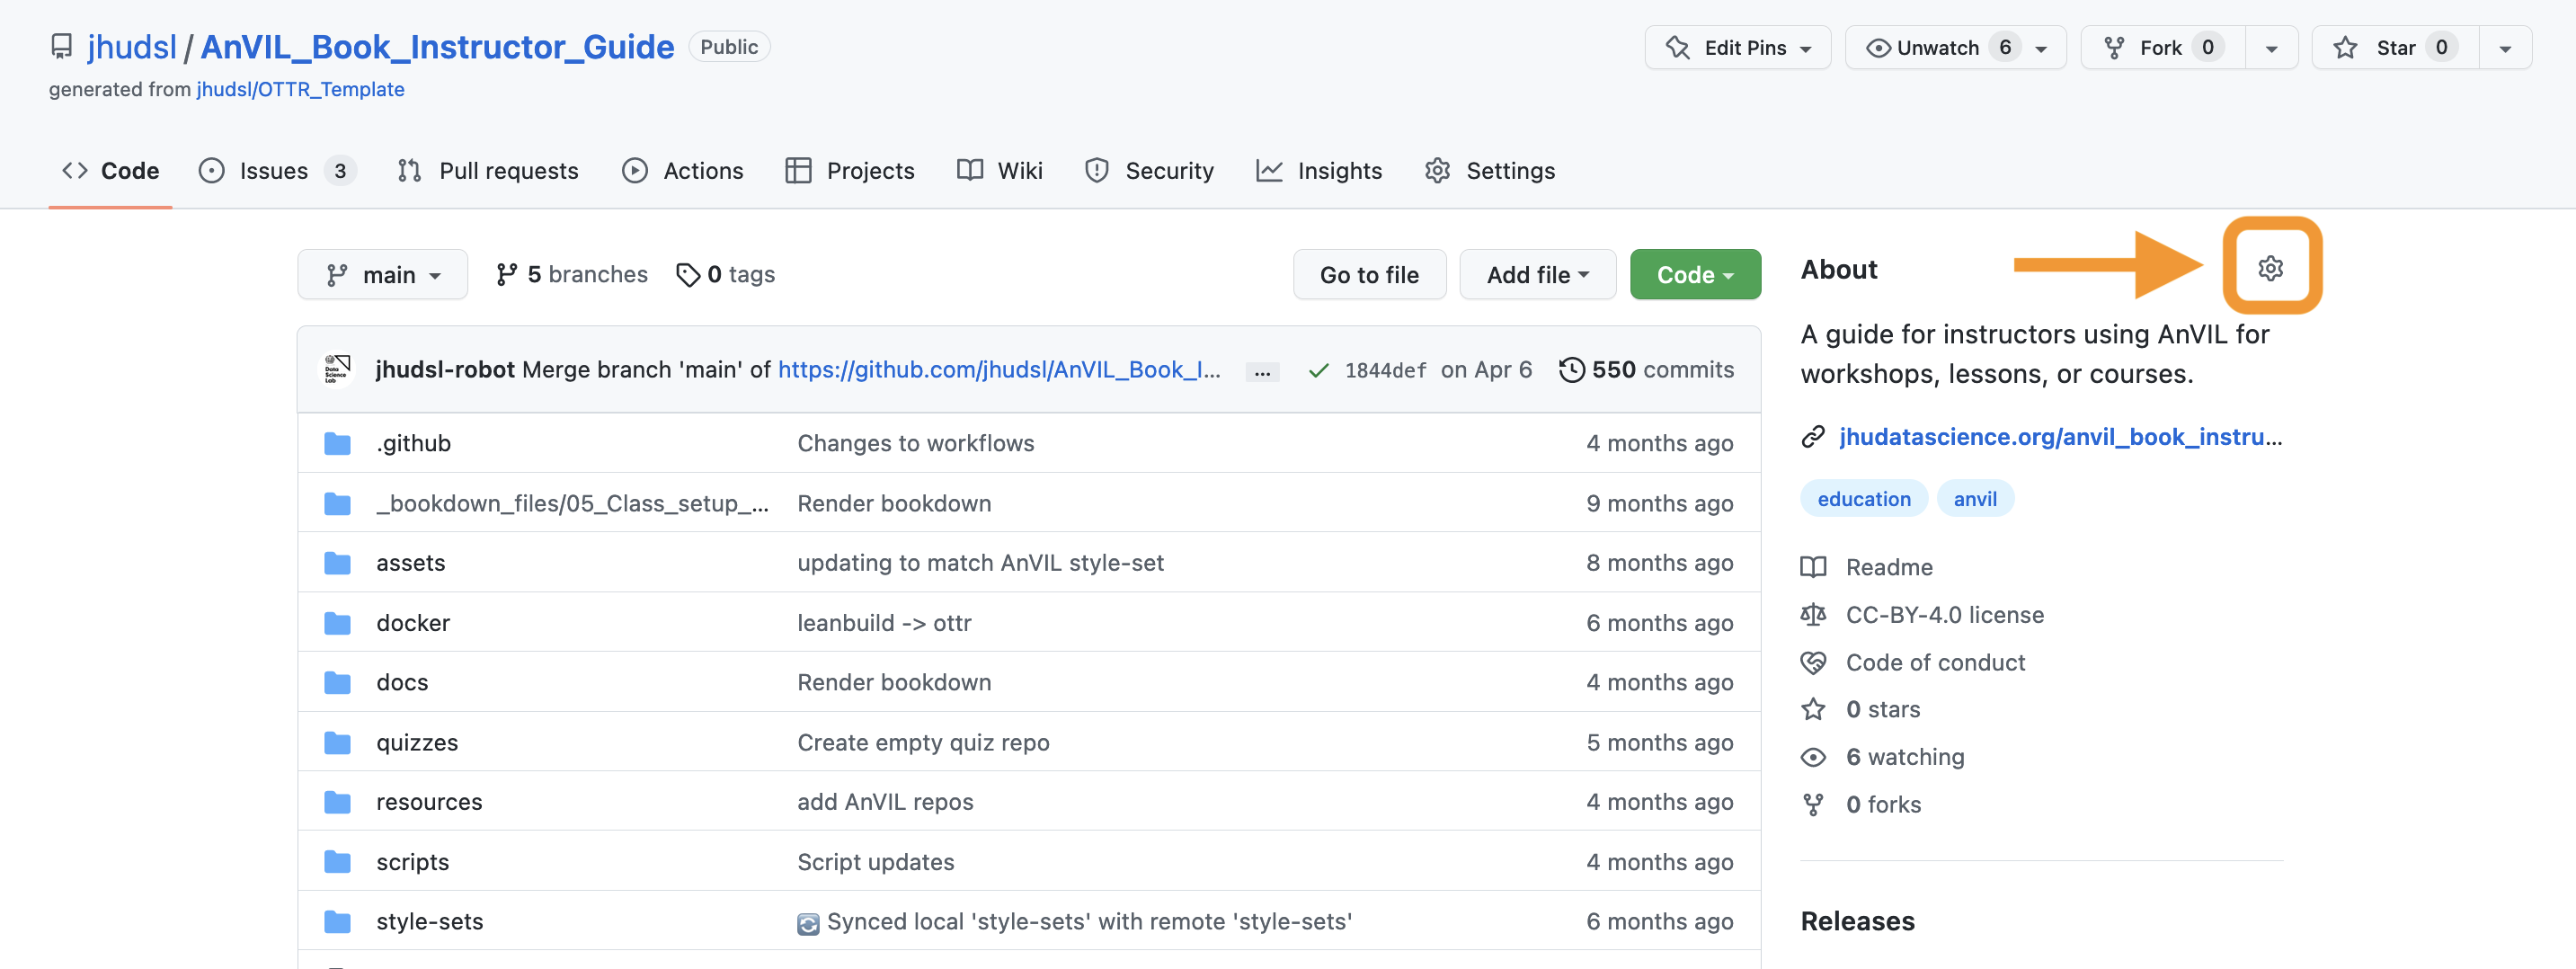This screenshot has height=969, width=2576.
Task: Fork the repository
Action: point(2163,47)
